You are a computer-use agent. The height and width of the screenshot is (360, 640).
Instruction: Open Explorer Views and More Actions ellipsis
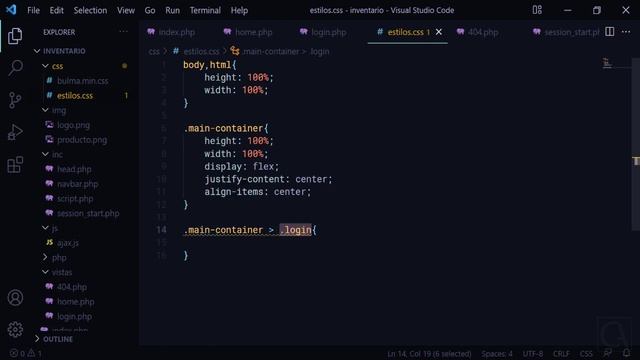[123, 32]
